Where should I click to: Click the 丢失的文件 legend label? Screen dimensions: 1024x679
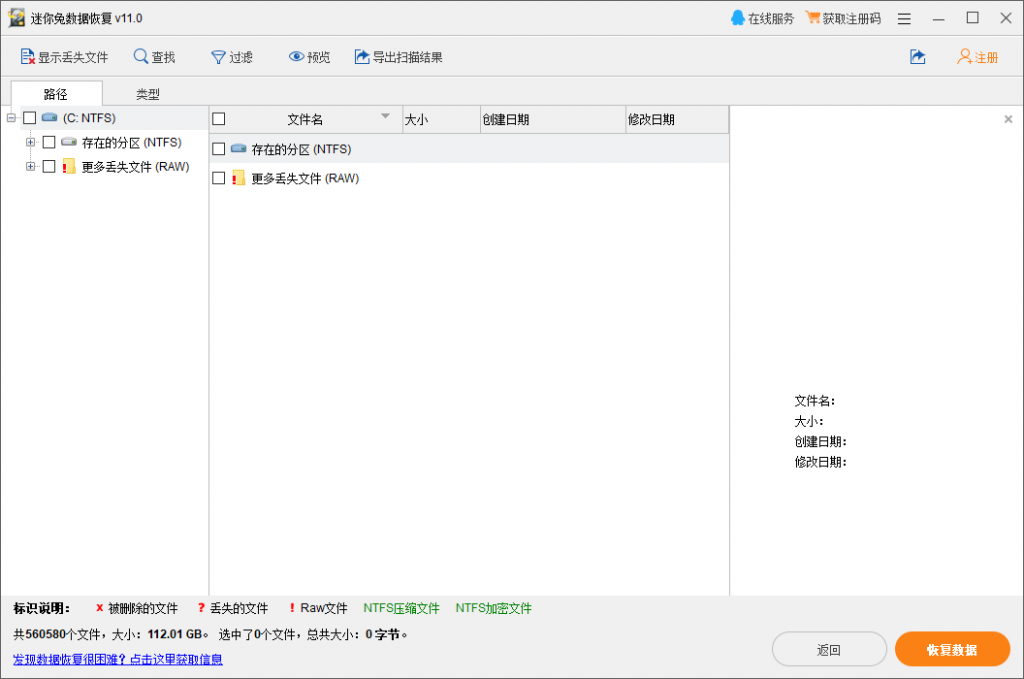coord(238,608)
